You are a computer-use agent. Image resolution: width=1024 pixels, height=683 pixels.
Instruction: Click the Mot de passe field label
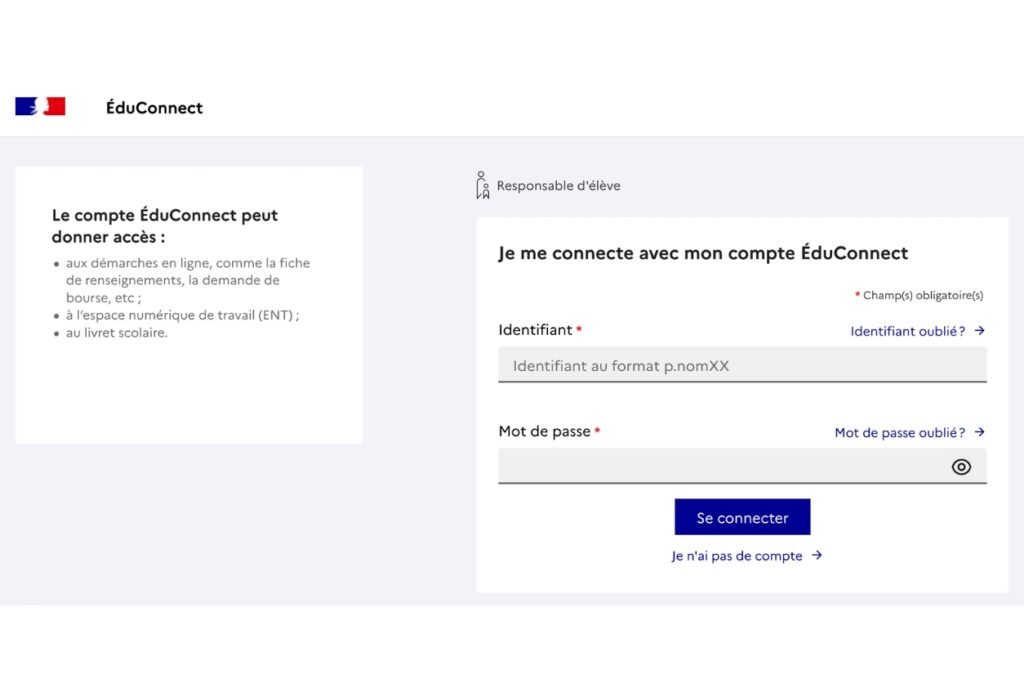coord(545,432)
